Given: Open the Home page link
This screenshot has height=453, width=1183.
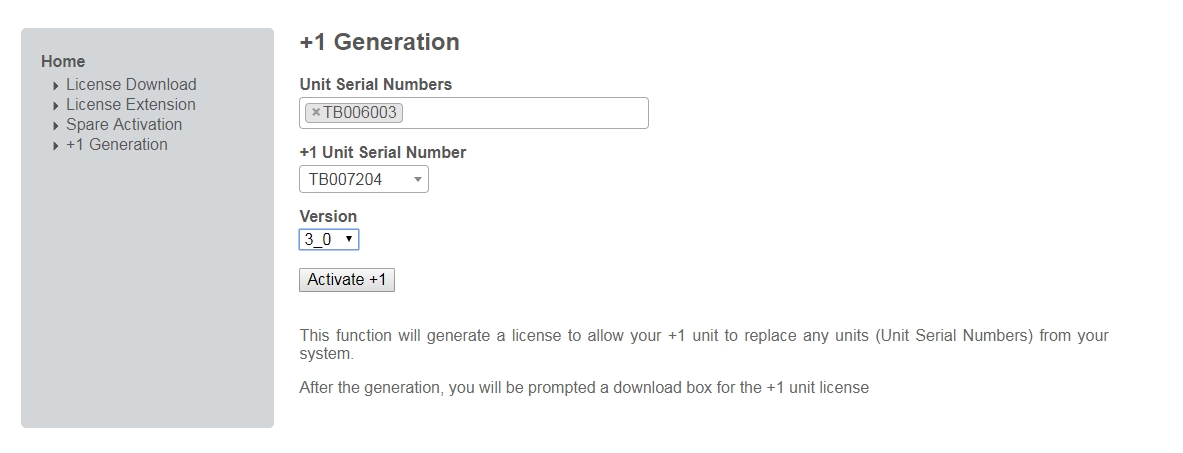Looking at the screenshot, I should click(63, 61).
